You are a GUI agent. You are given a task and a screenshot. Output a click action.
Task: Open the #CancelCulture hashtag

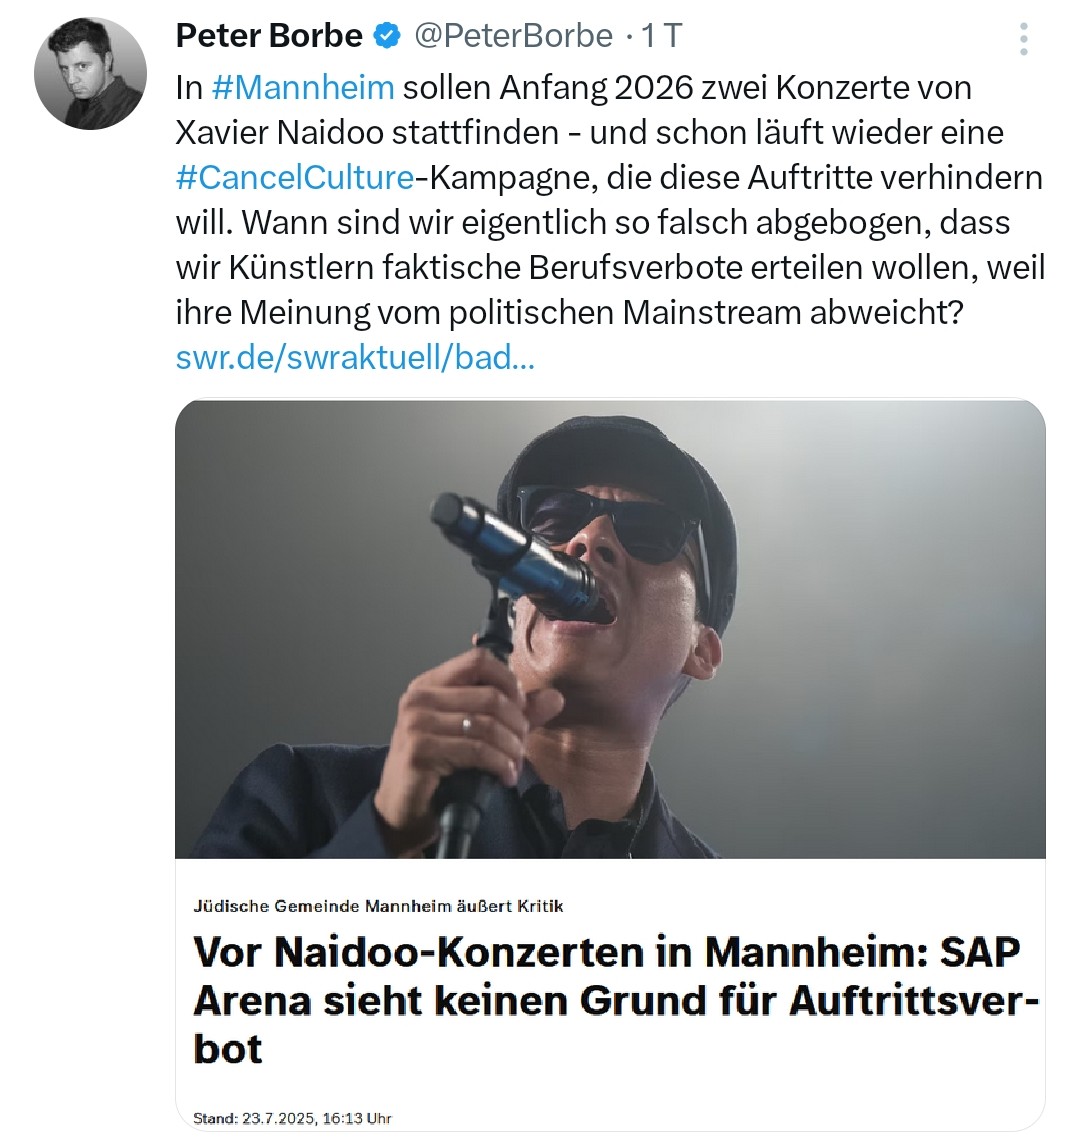[x=294, y=178]
